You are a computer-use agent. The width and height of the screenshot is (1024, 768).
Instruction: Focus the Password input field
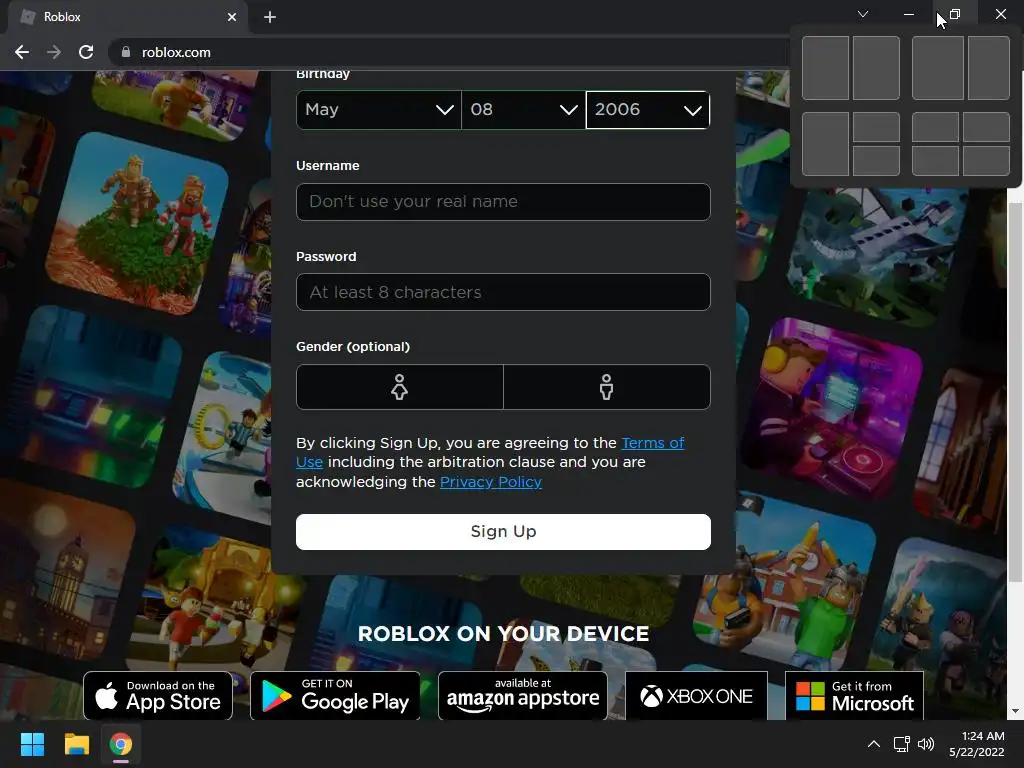tap(503, 292)
